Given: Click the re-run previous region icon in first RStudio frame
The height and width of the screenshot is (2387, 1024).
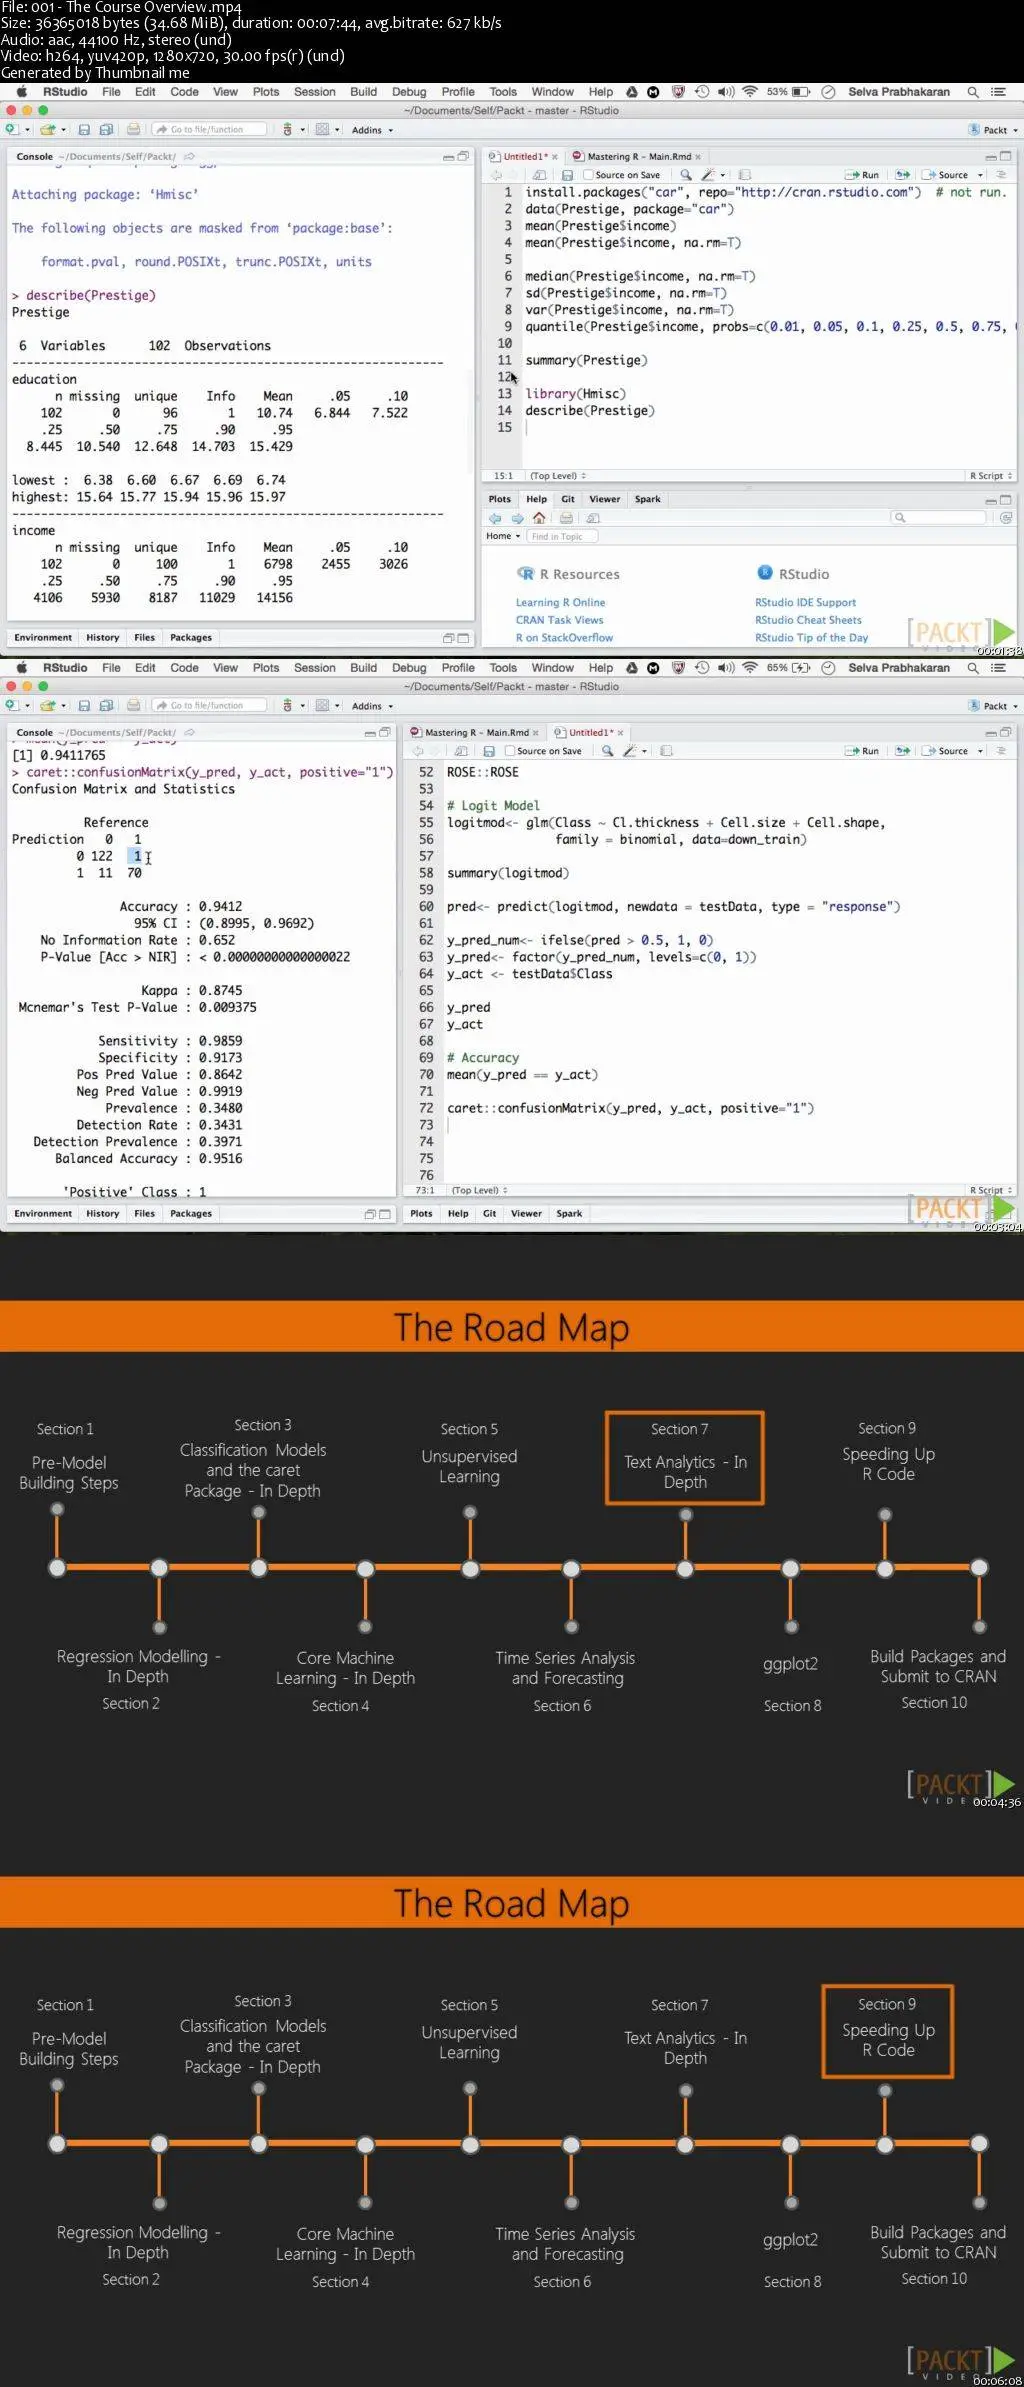Looking at the screenshot, I should [903, 174].
